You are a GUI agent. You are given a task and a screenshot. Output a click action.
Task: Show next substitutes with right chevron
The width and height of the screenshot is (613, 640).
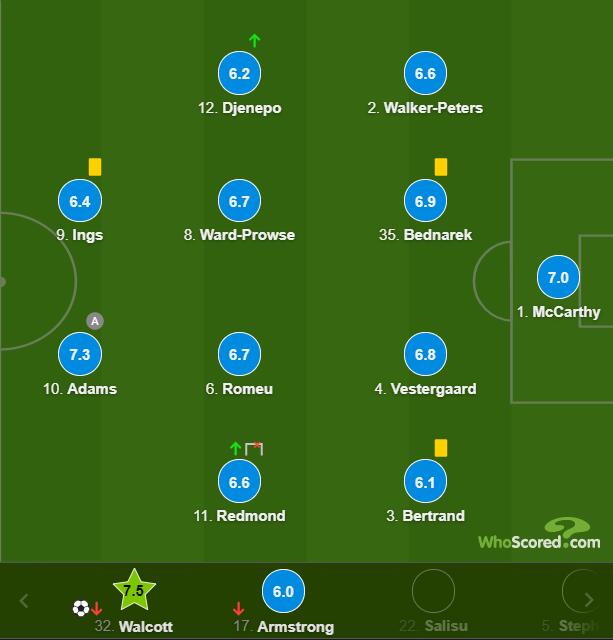pos(588,600)
